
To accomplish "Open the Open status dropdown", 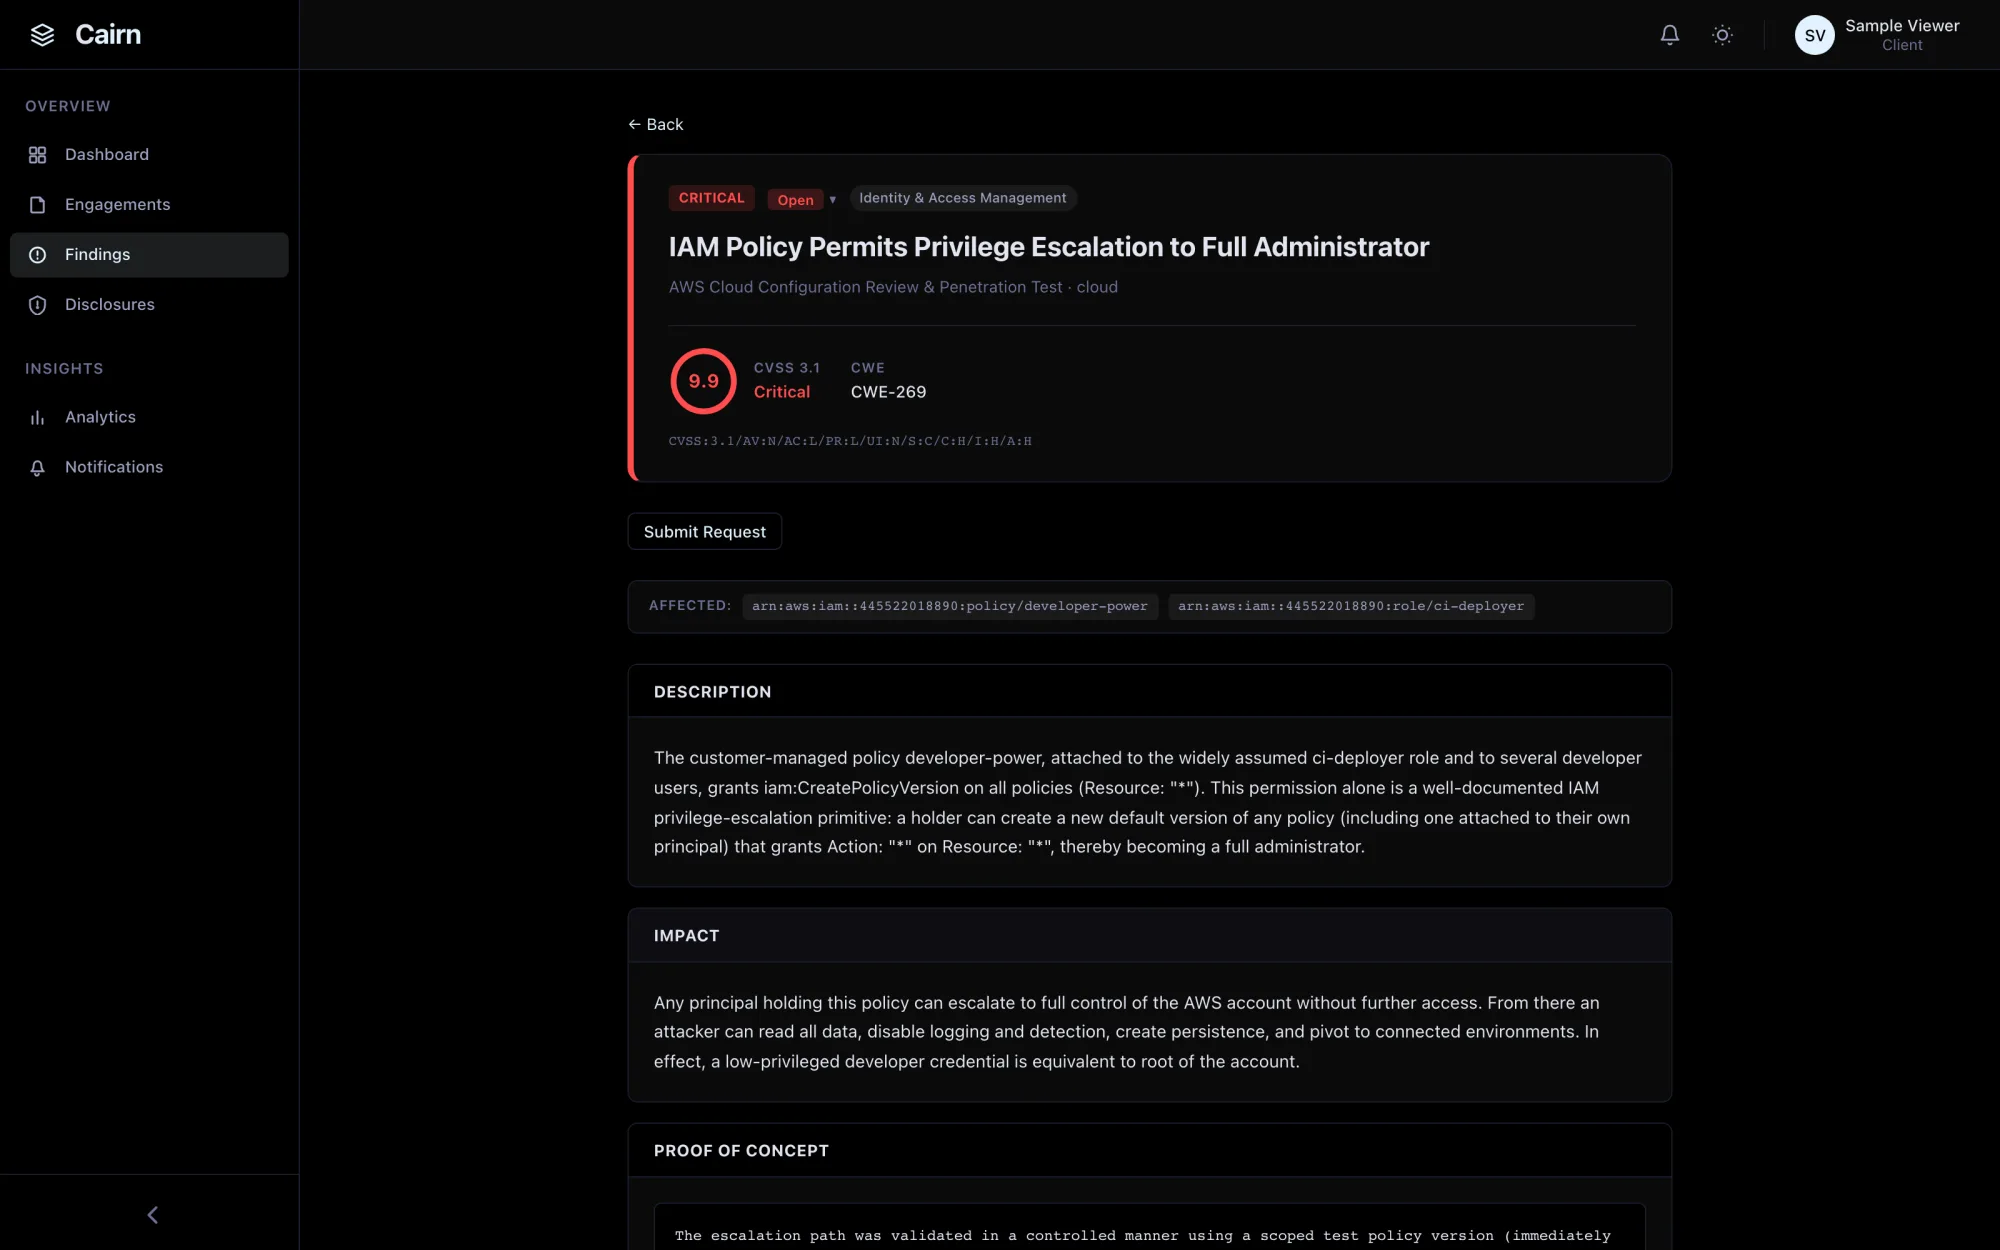I will click(x=795, y=200).
